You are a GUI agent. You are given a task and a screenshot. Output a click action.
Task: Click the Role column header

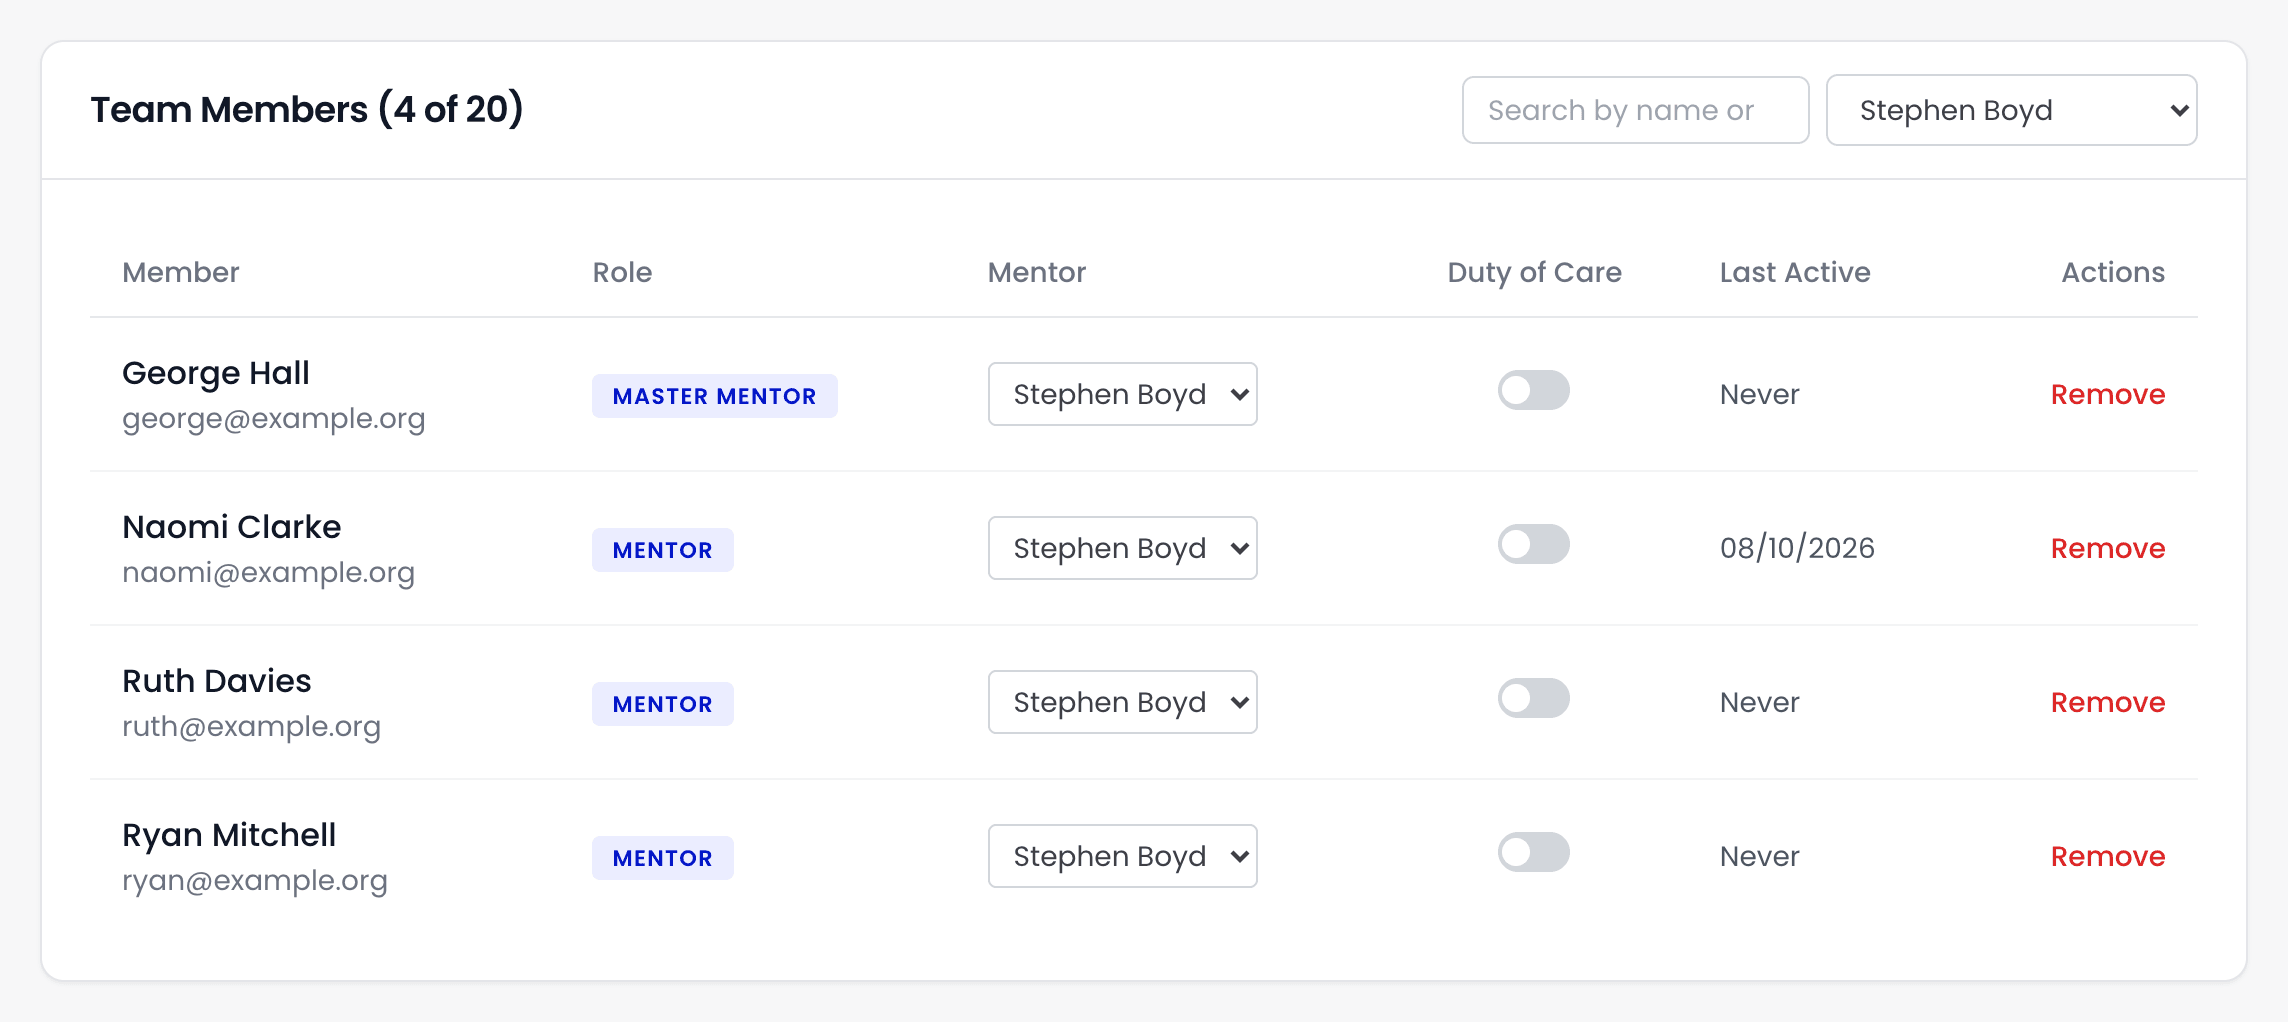coord(622,272)
